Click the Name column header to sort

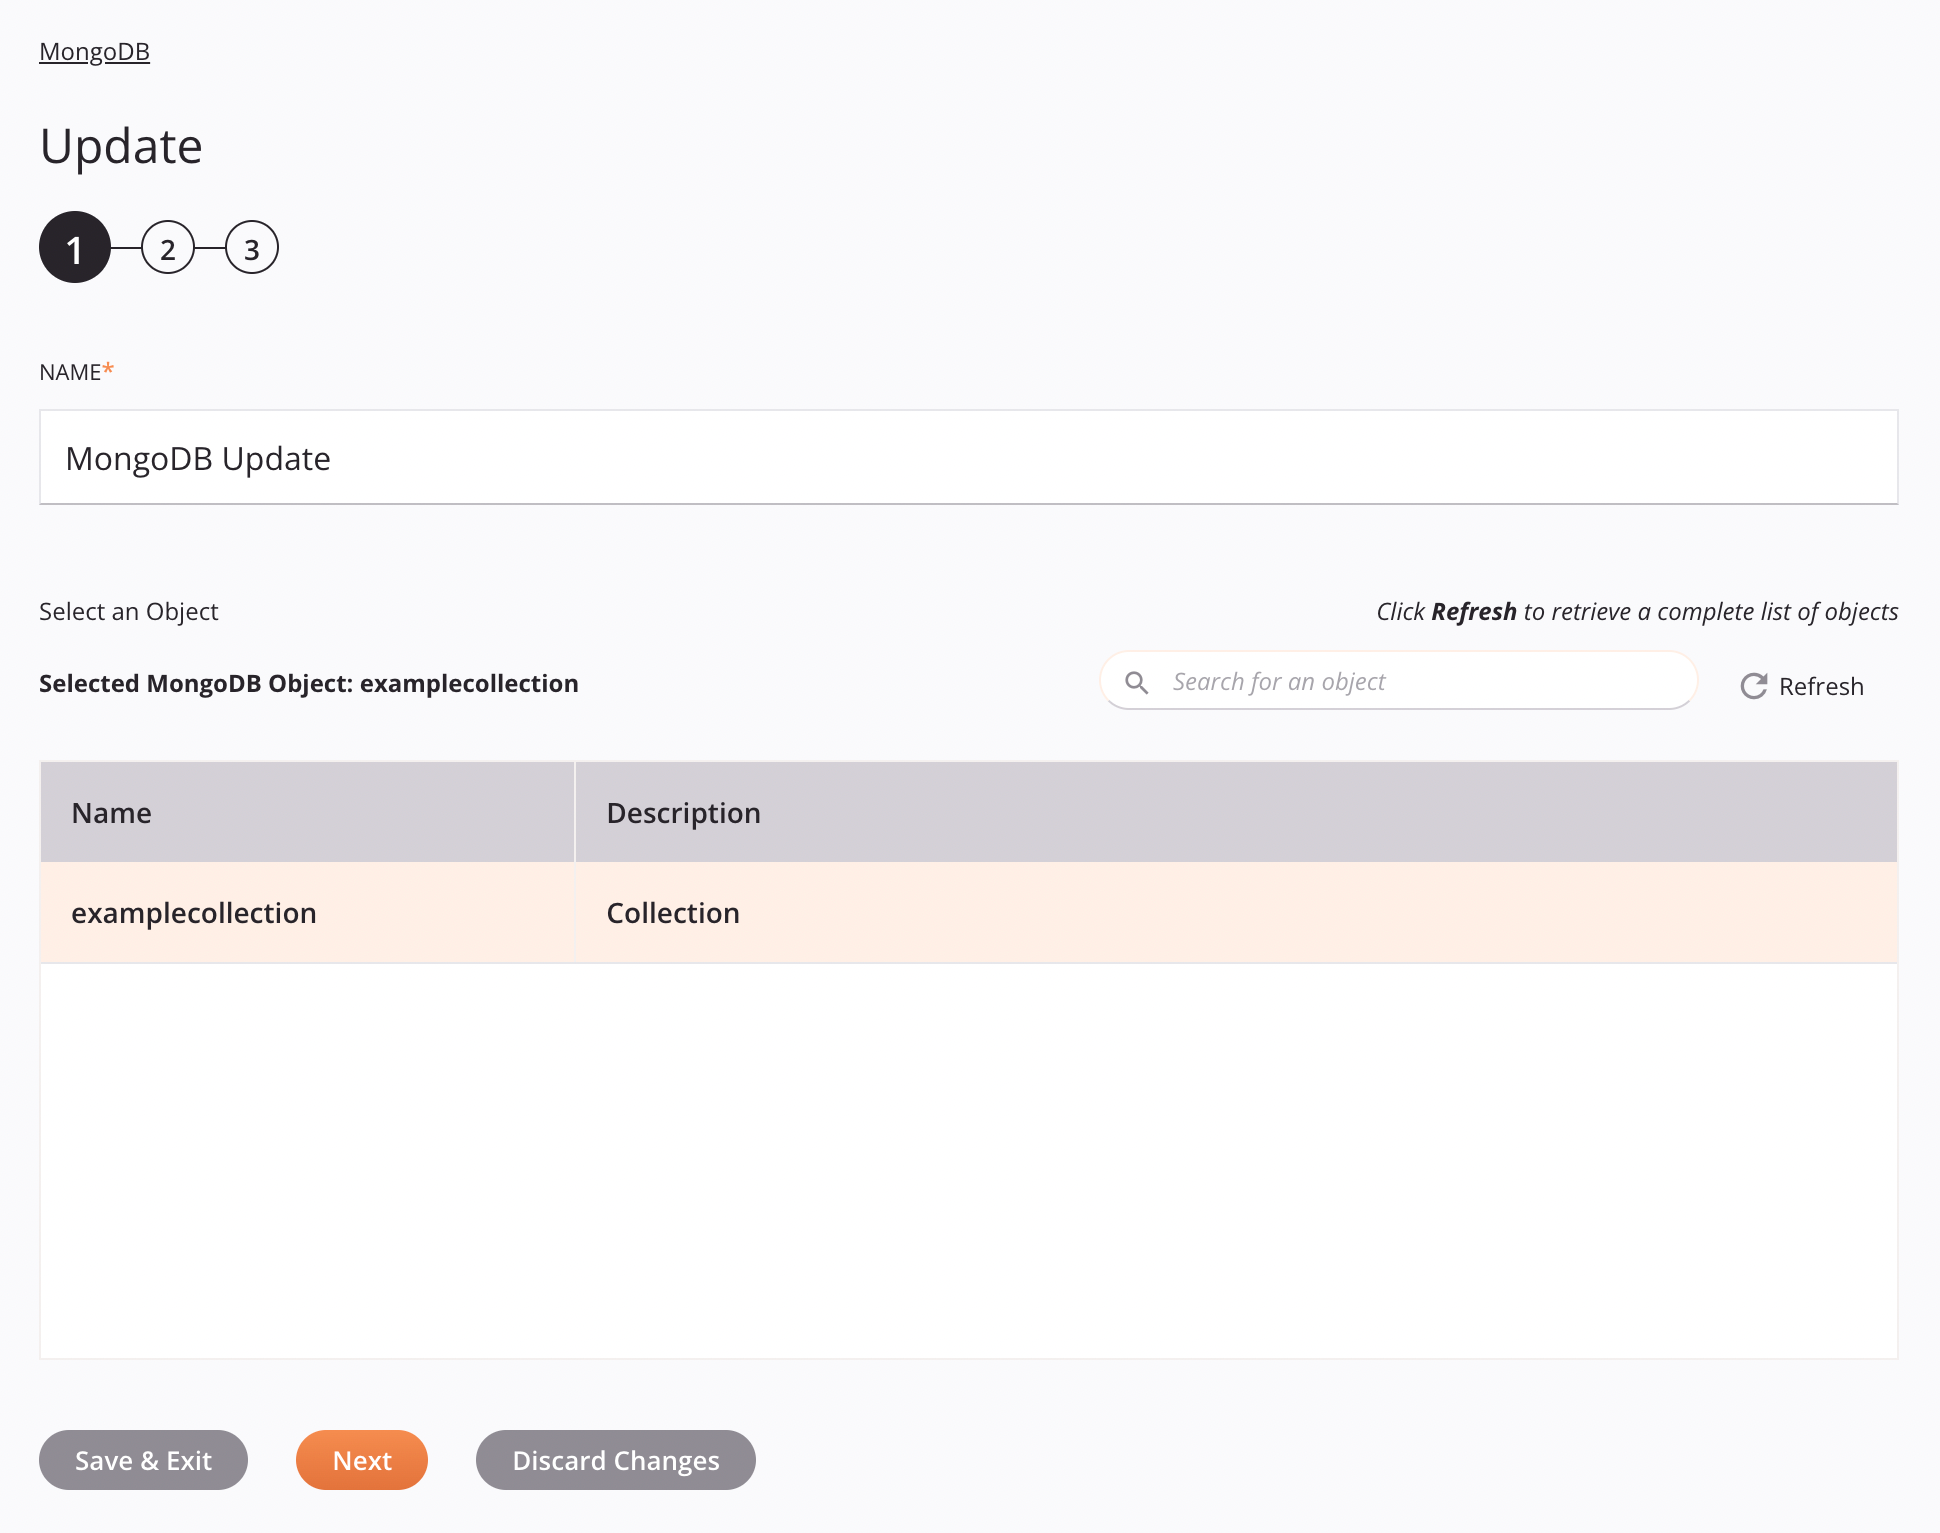tap(309, 812)
